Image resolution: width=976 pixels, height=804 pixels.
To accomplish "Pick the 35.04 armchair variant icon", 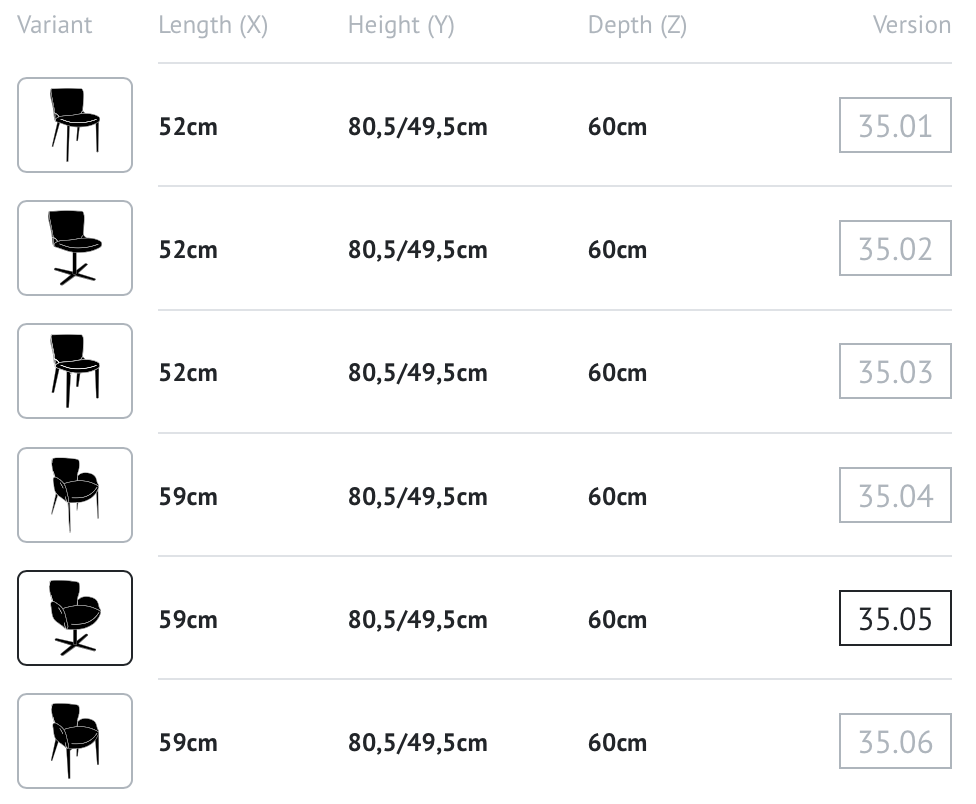I will pyautogui.click(x=75, y=495).
